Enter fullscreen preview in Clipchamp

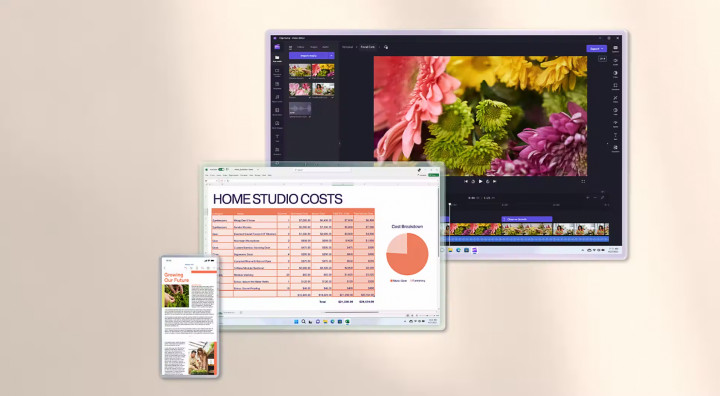(x=583, y=181)
